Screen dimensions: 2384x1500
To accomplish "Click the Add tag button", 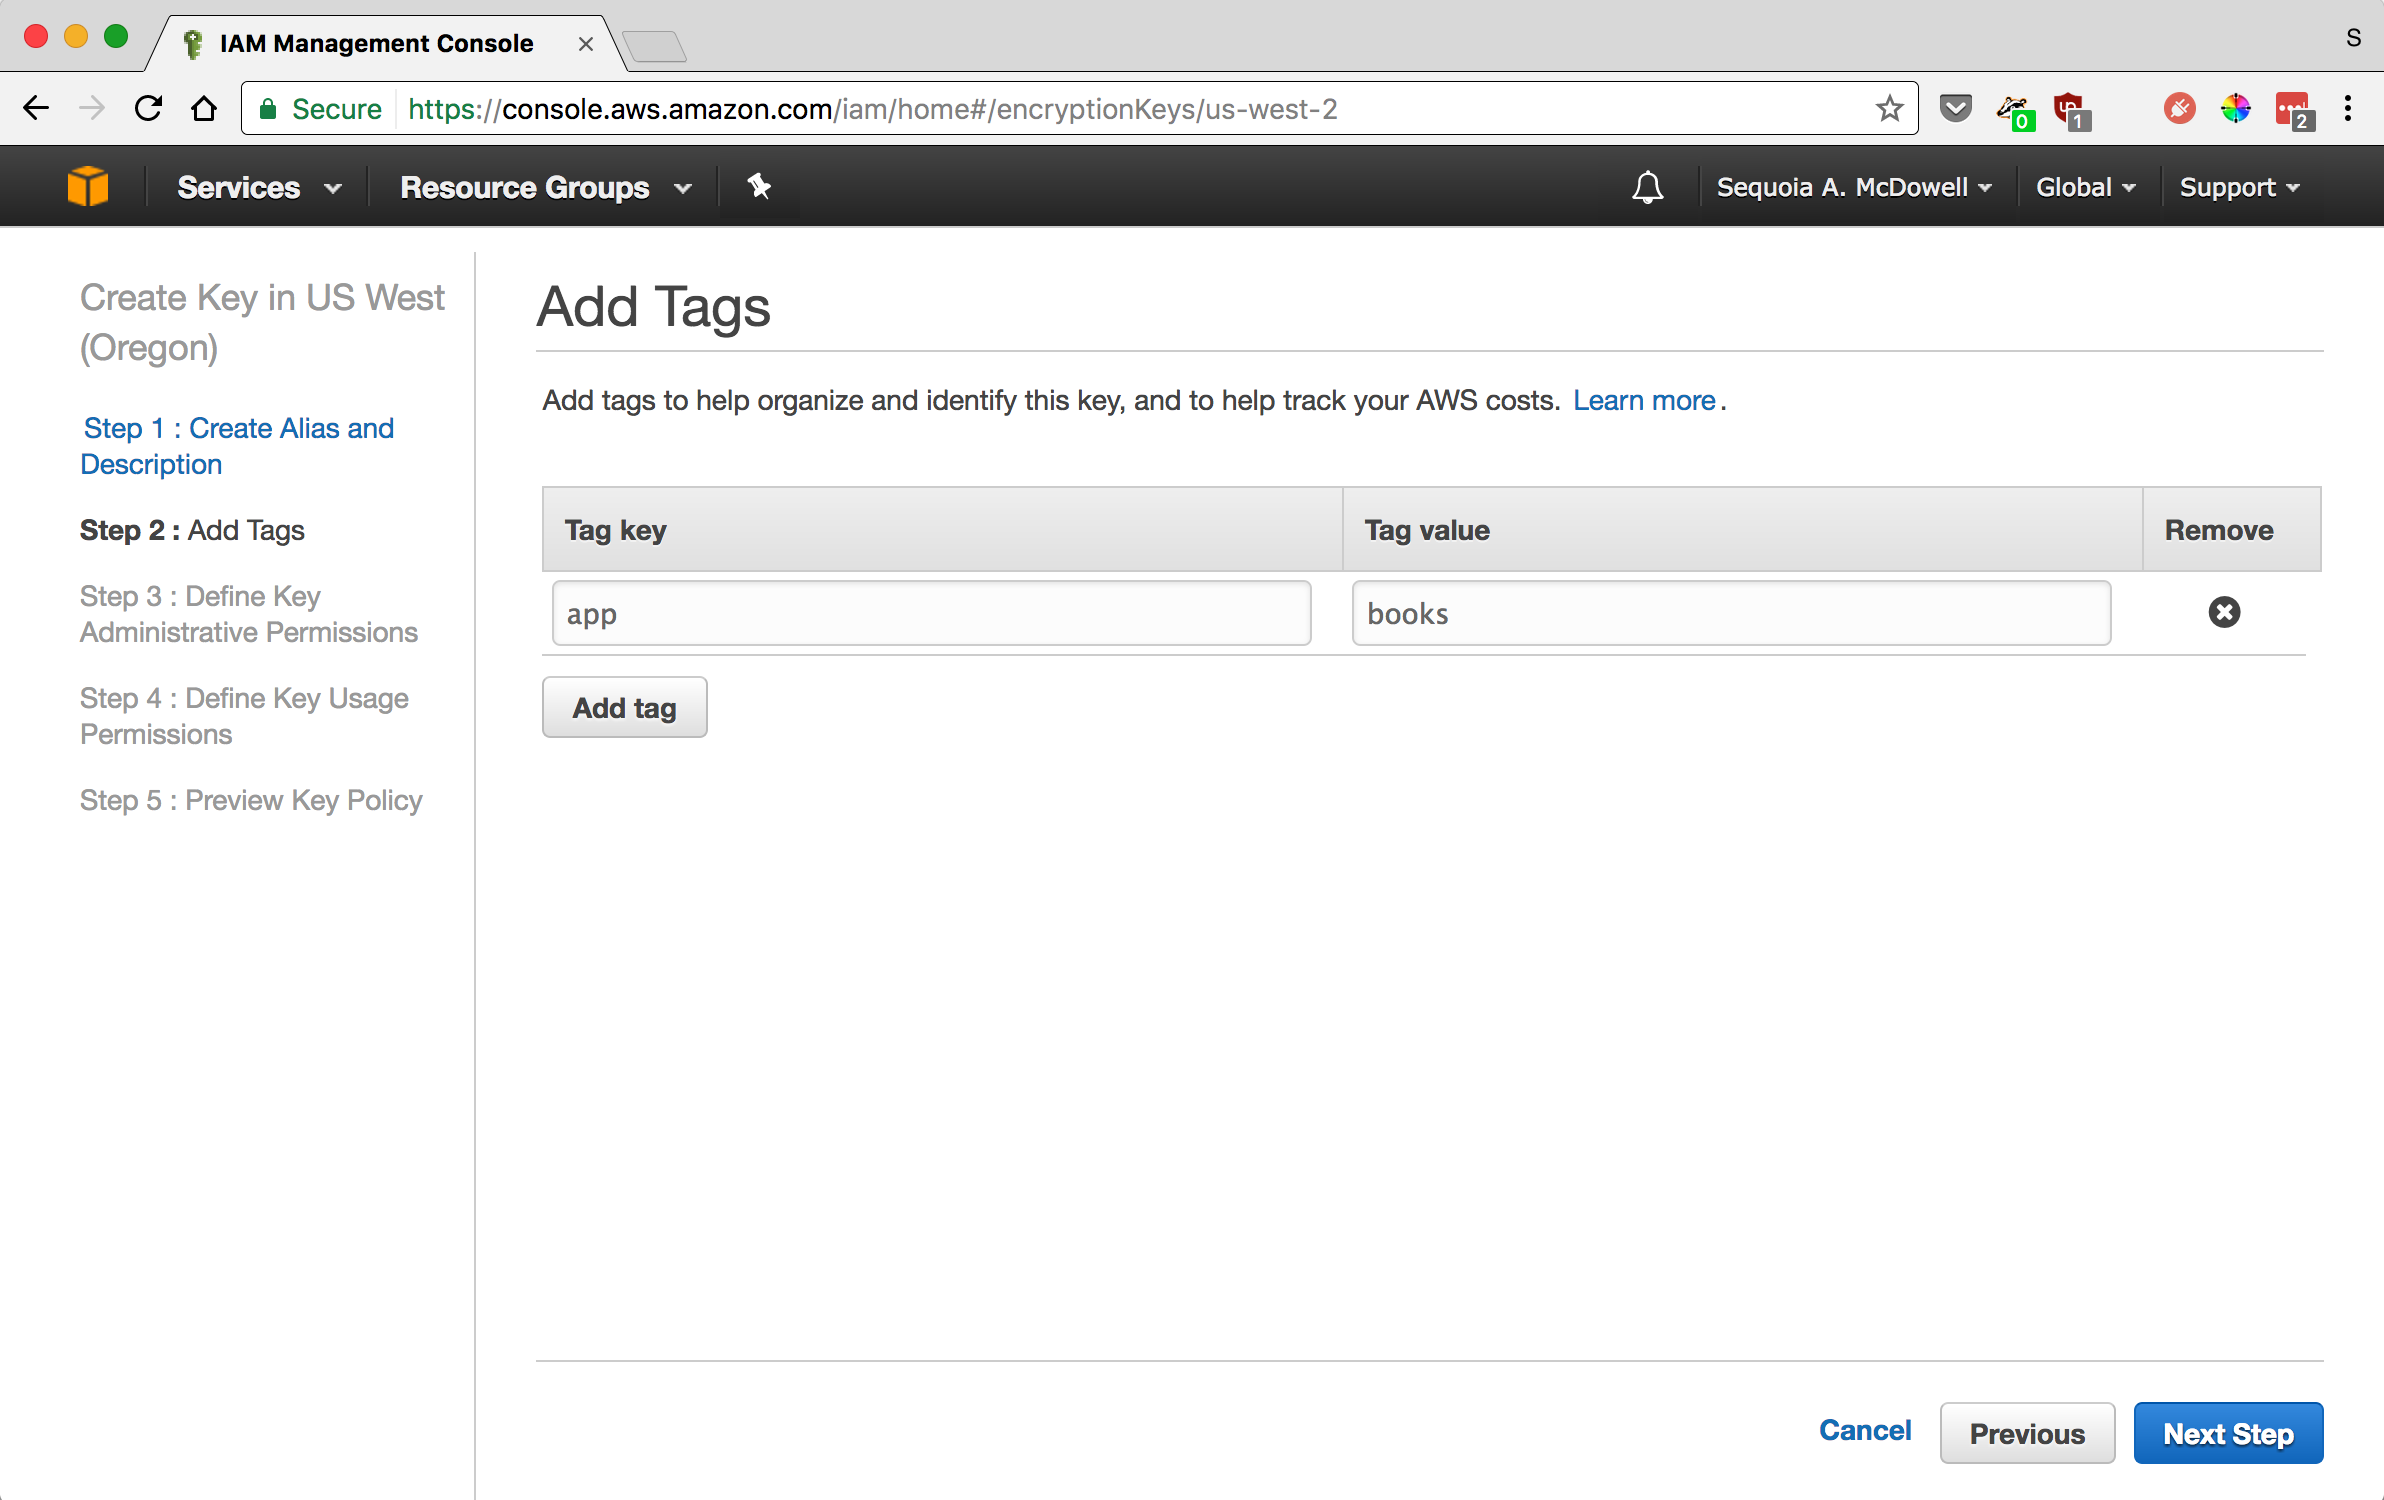I will click(624, 707).
